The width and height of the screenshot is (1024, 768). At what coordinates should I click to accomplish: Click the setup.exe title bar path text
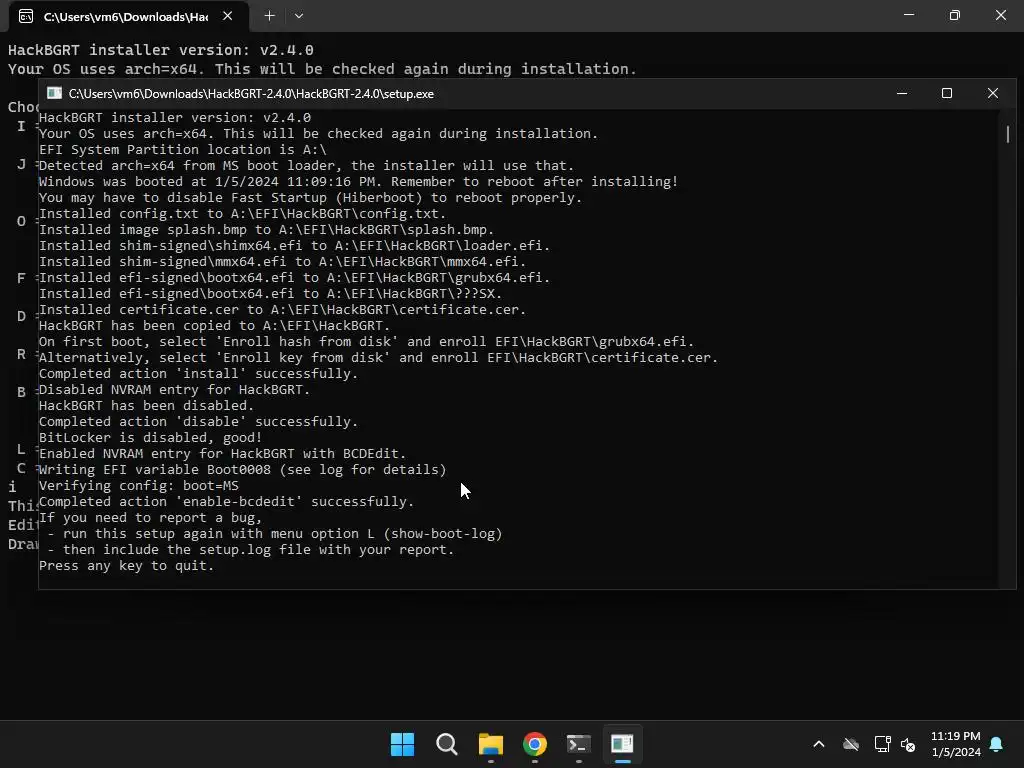[x=251, y=94]
